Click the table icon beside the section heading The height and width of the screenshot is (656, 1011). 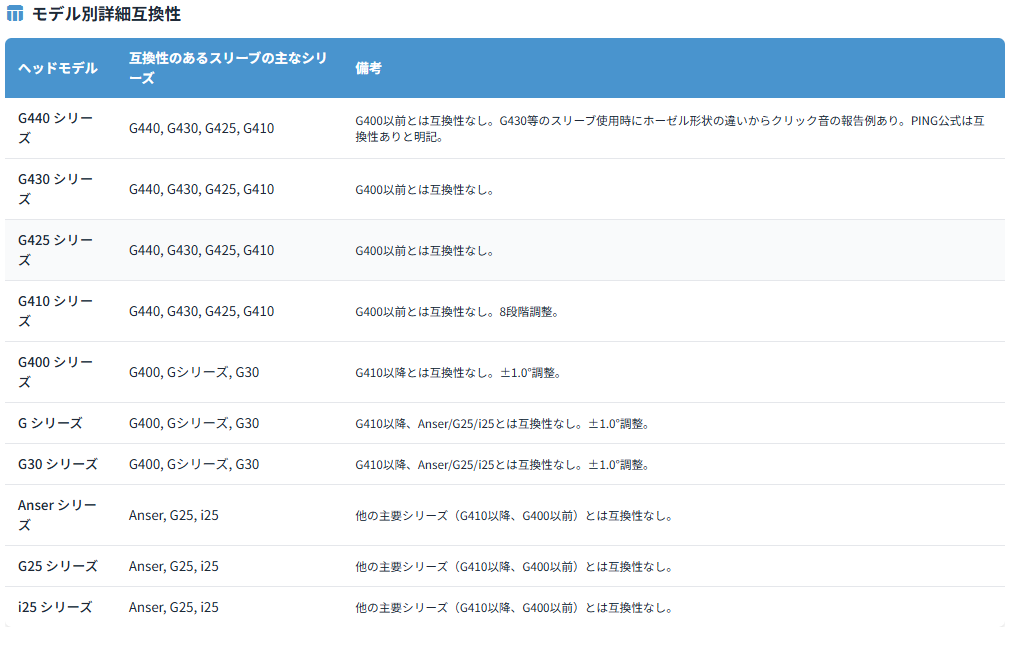15,15
